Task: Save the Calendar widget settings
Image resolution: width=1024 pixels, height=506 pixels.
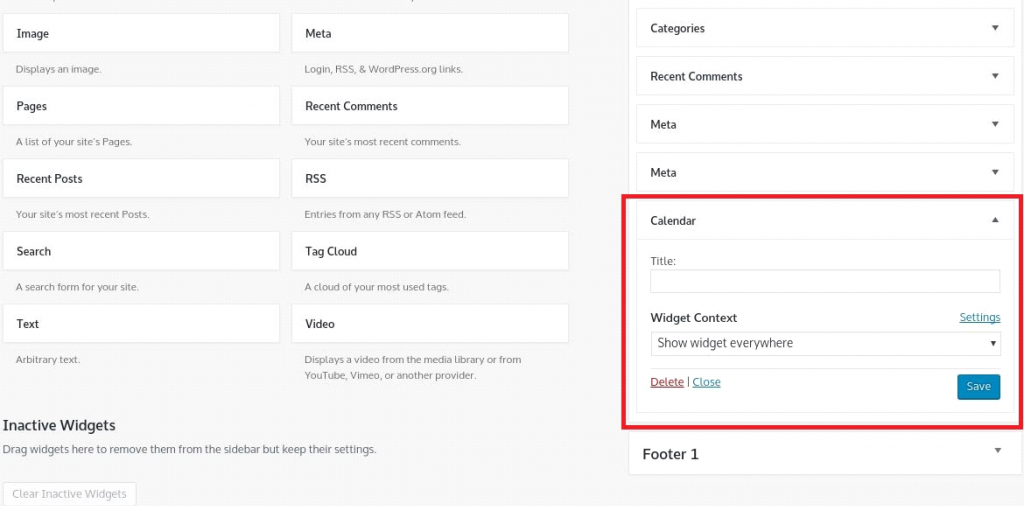Action: pyautogui.click(x=978, y=387)
